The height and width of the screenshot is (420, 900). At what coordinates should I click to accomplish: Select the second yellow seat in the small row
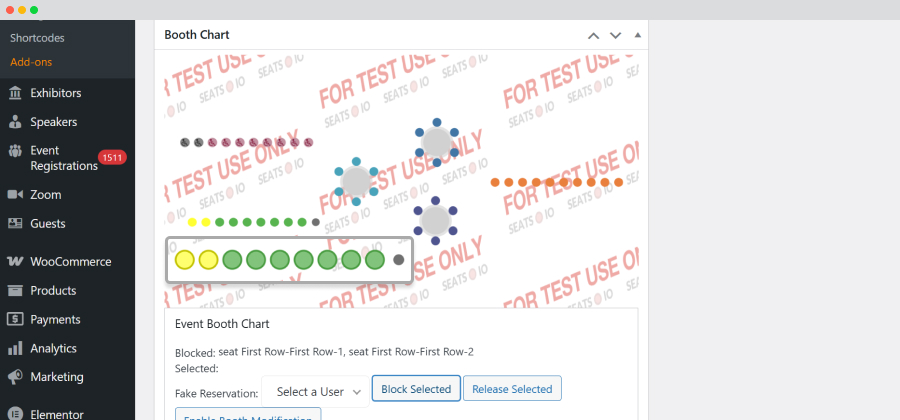(x=206, y=222)
